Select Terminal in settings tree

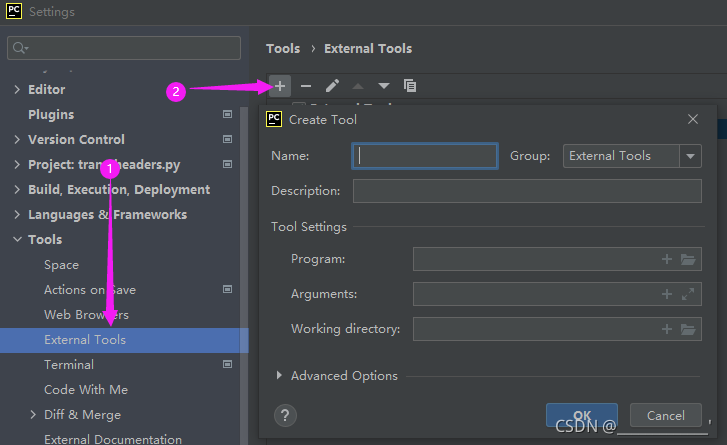coord(69,365)
